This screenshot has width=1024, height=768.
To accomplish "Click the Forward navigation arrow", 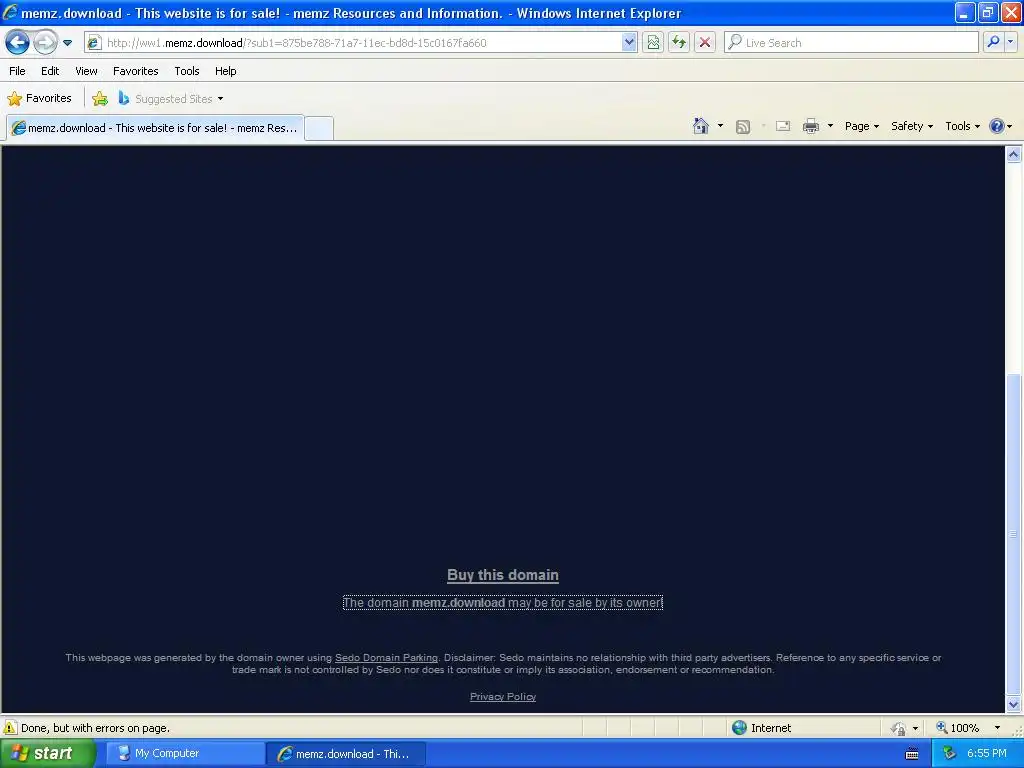I will [44, 43].
